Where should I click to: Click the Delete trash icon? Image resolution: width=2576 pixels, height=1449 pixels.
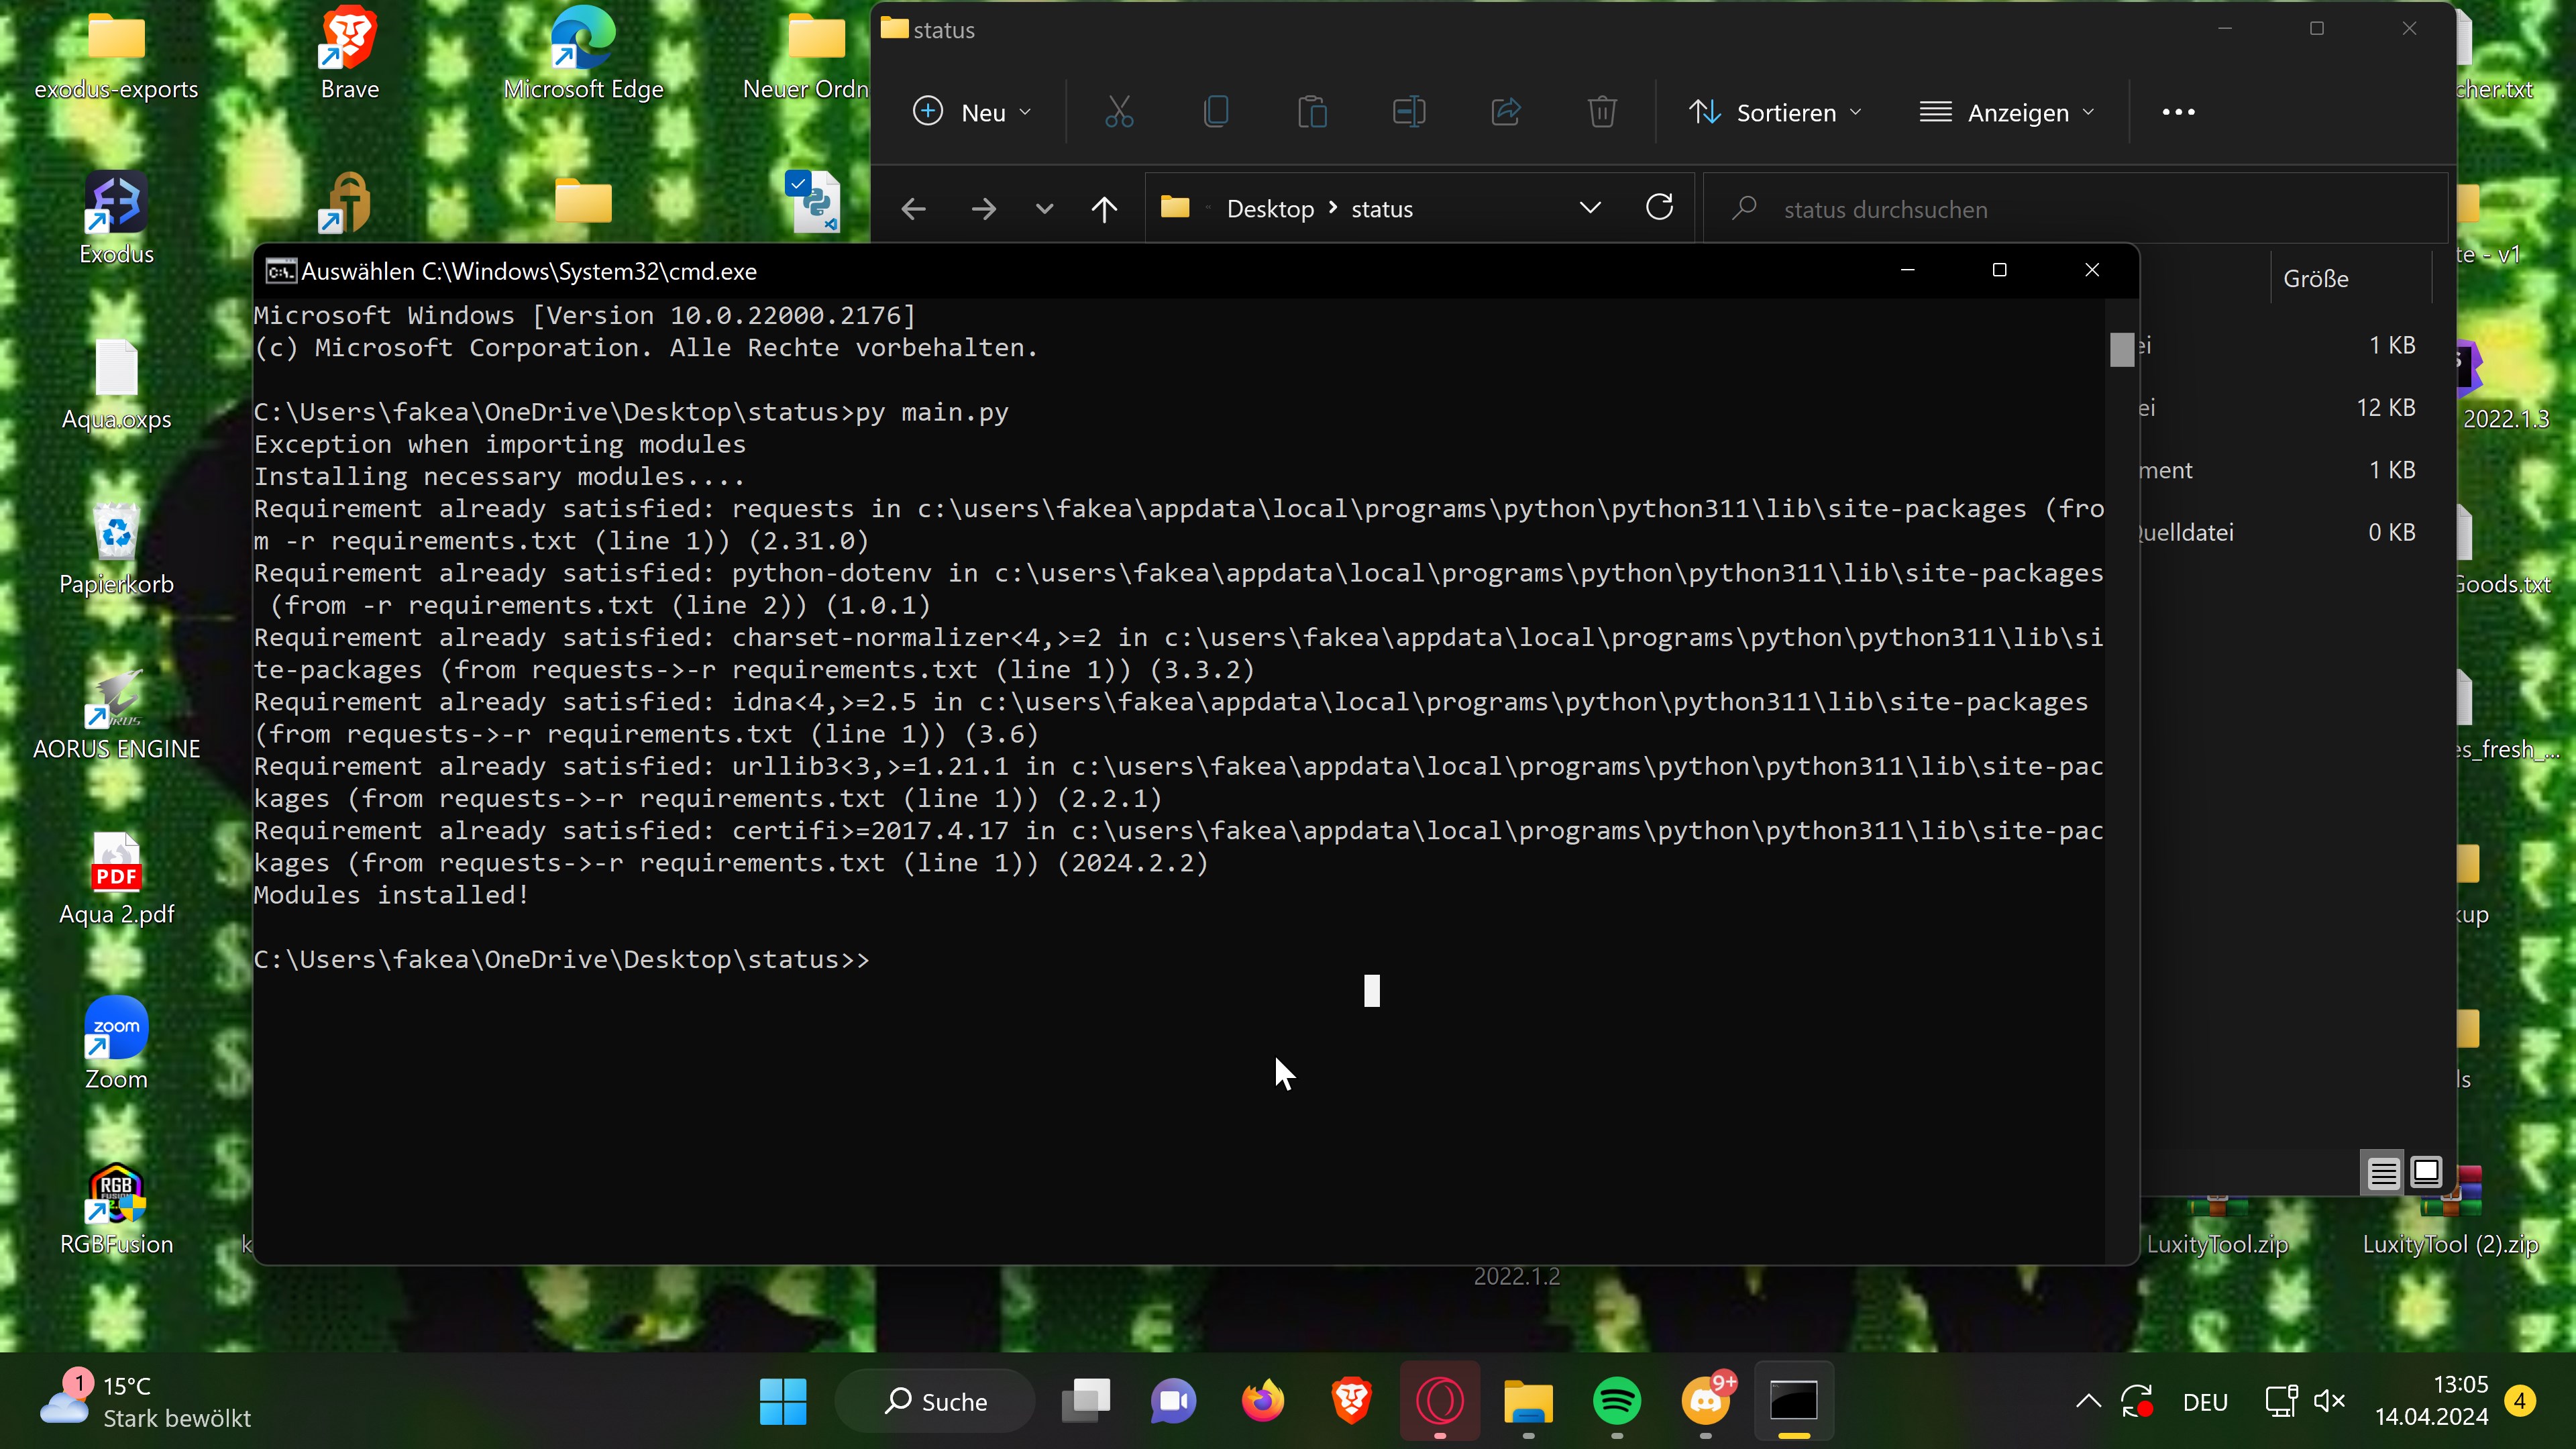(x=1602, y=112)
